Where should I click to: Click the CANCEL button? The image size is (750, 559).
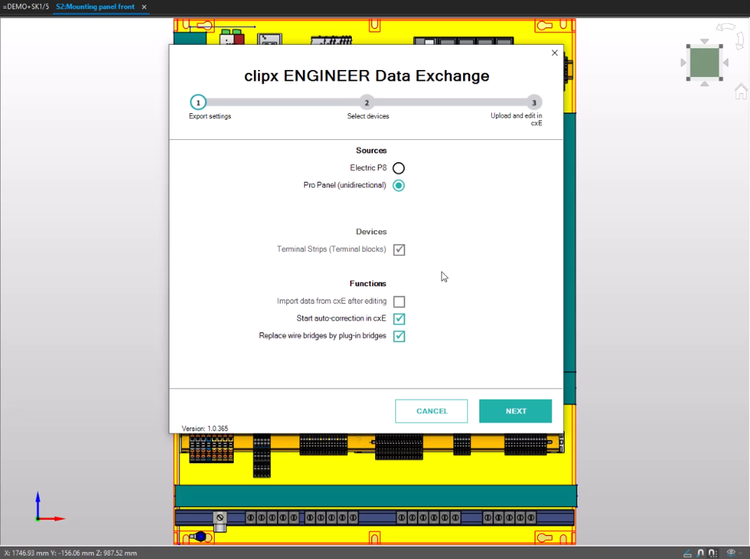431,411
